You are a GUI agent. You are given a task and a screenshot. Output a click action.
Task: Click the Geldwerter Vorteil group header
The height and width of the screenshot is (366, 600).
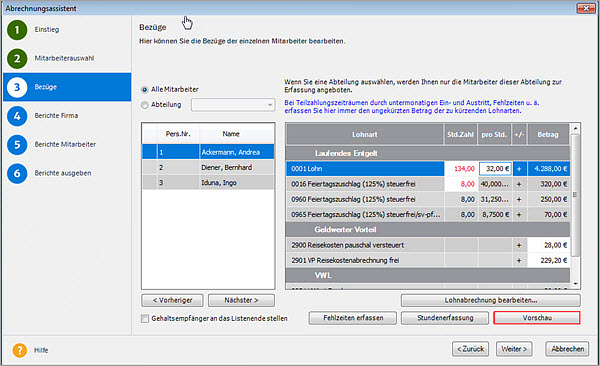[x=428, y=230]
